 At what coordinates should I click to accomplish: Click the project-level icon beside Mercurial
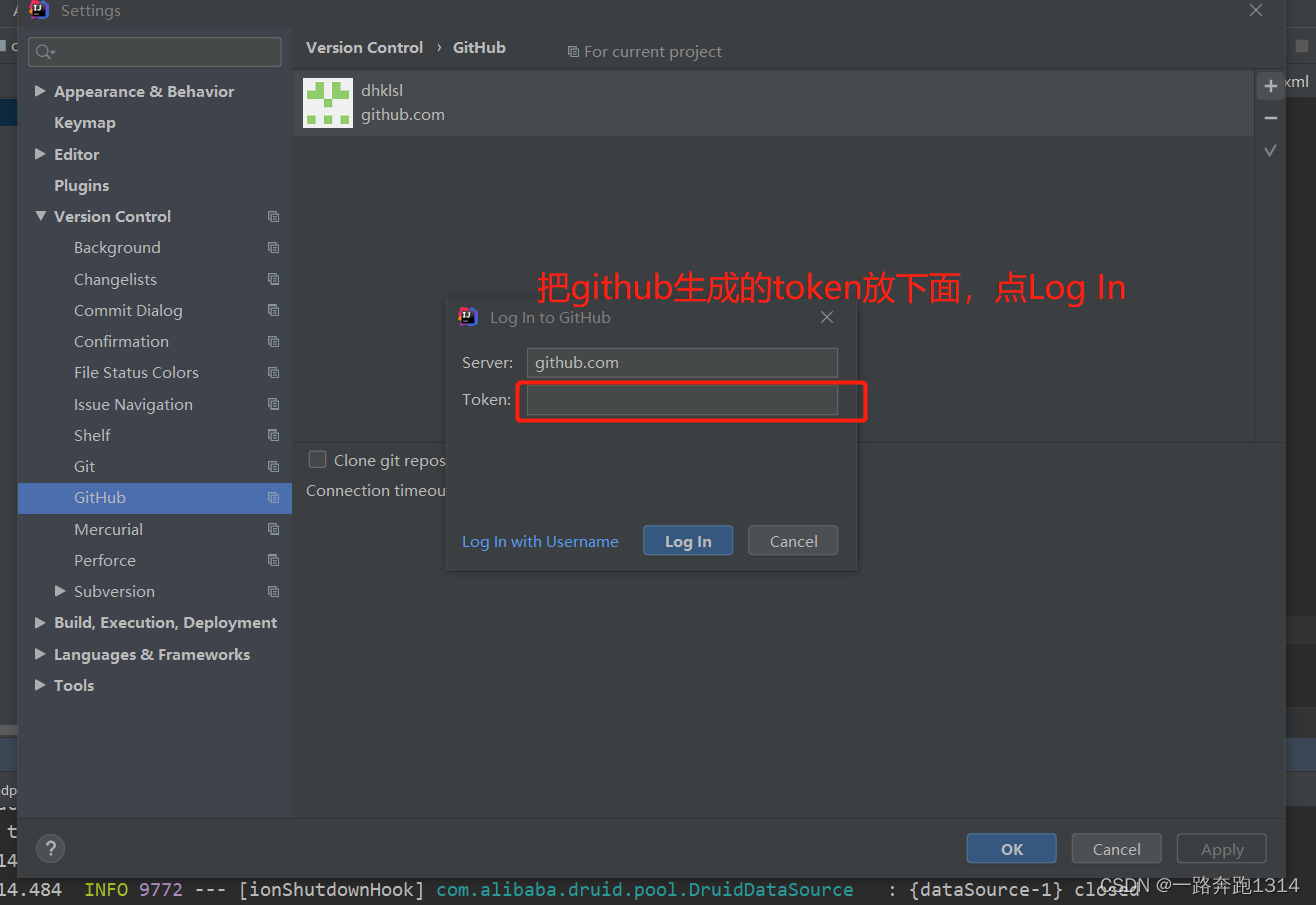273,529
